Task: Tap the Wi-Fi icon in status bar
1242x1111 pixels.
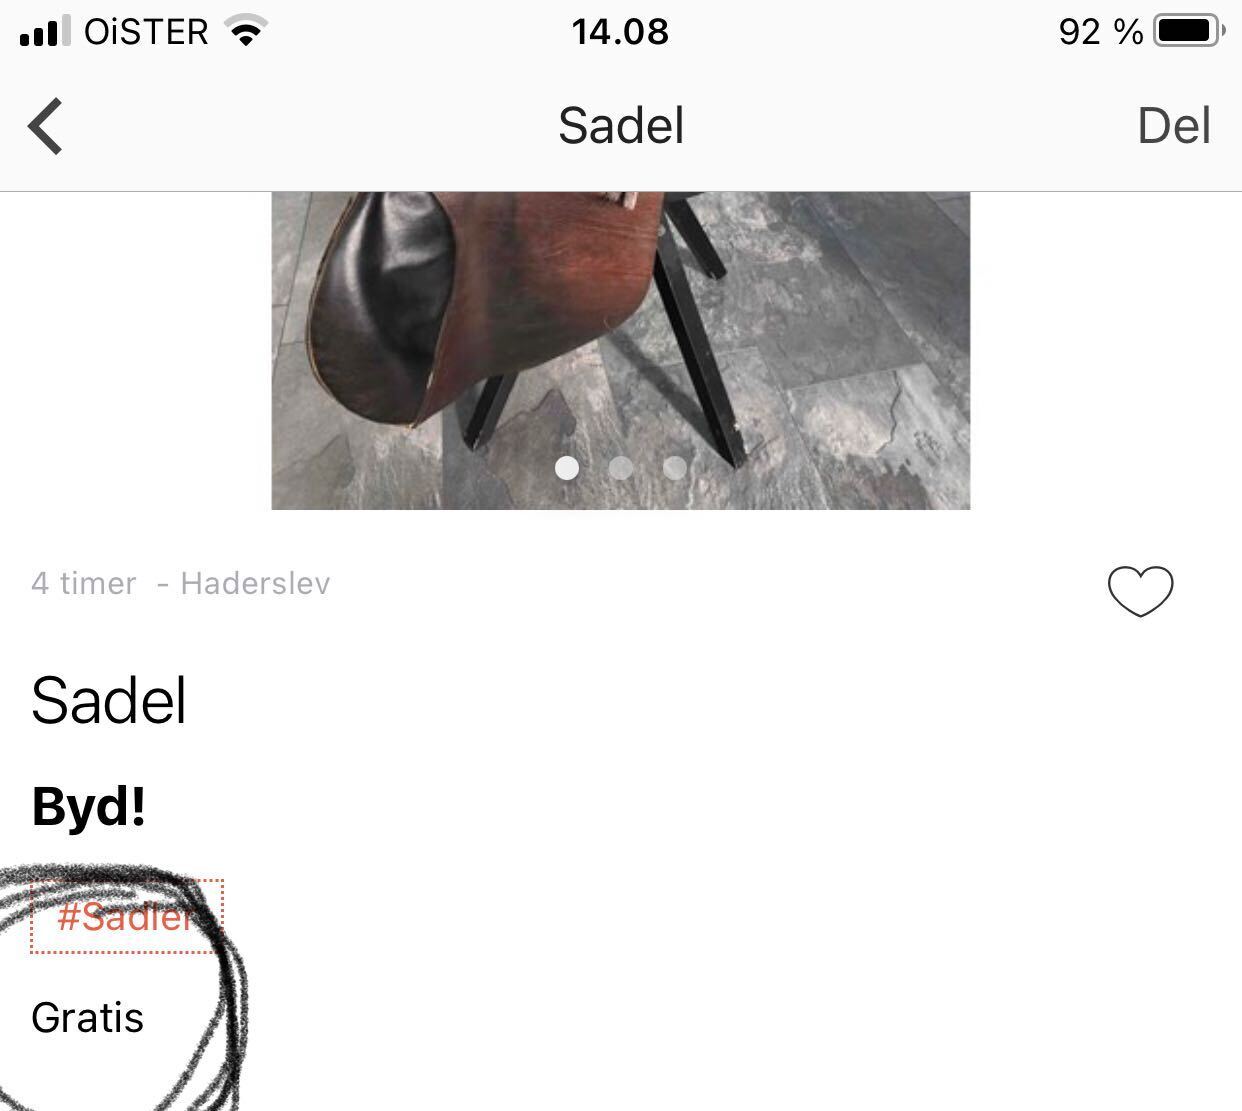Action: pos(245,31)
